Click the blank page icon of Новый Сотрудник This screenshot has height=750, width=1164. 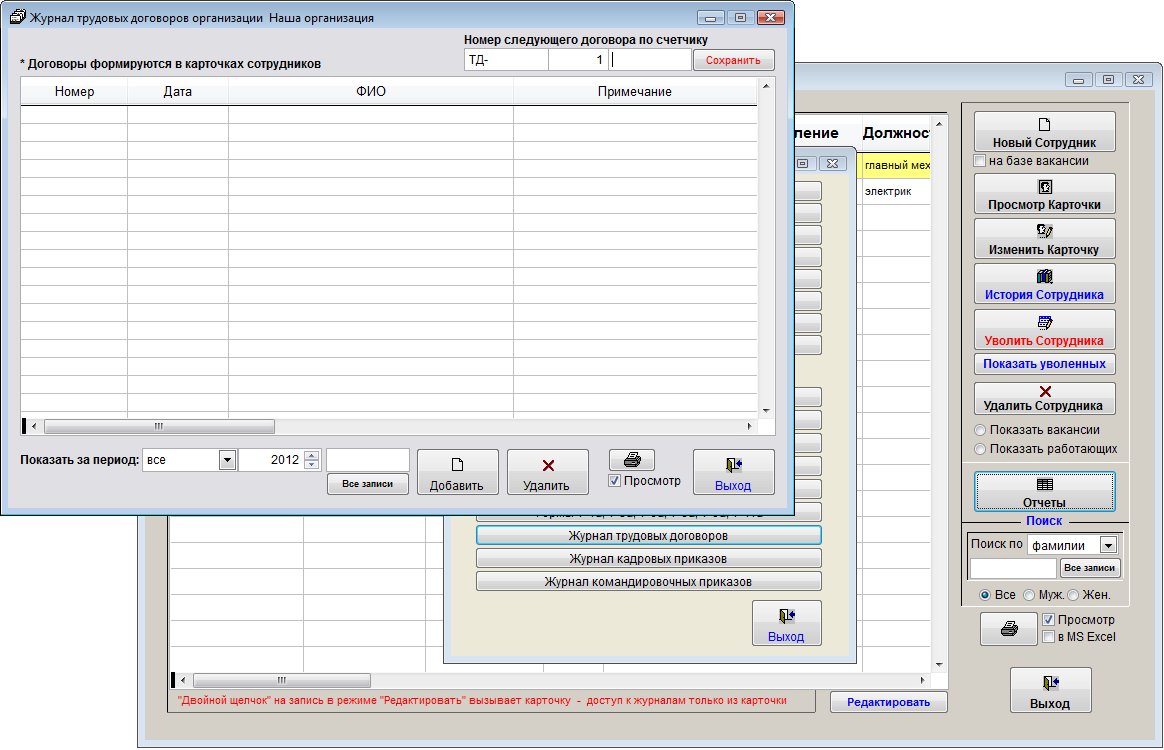click(1044, 124)
